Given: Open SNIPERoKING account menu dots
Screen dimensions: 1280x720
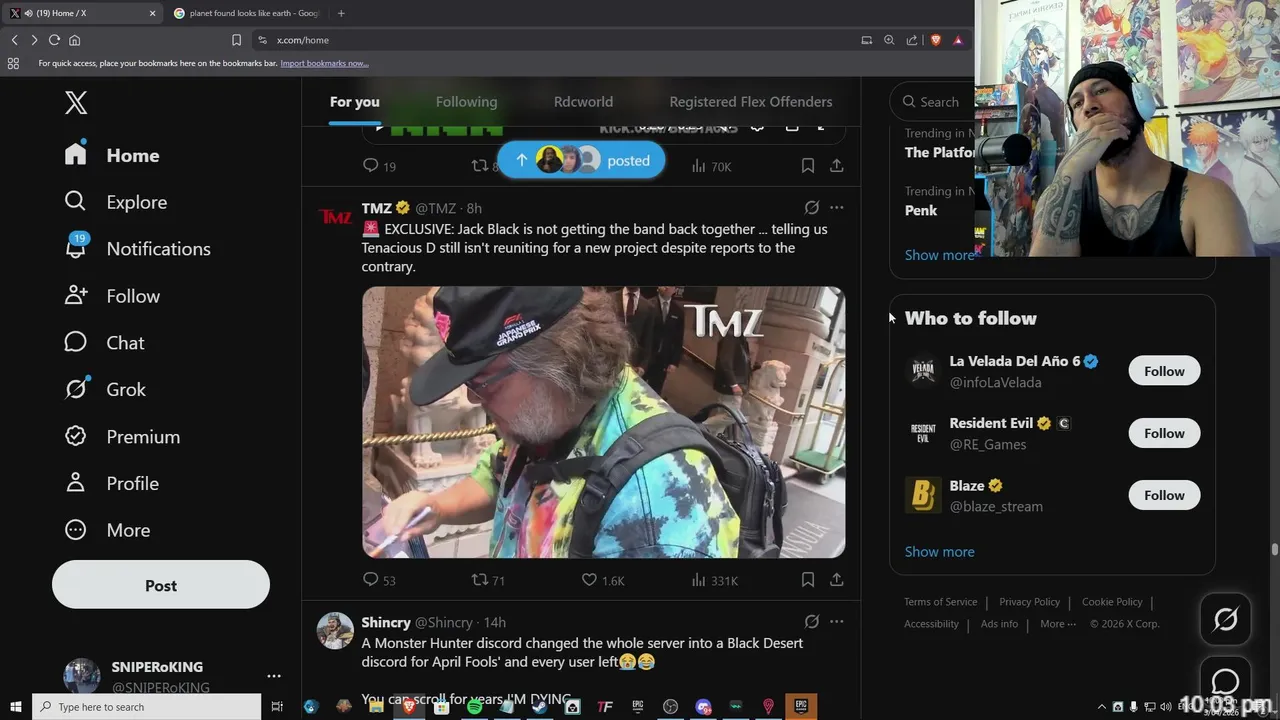Looking at the screenshot, I should pyautogui.click(x=274, y=676).
